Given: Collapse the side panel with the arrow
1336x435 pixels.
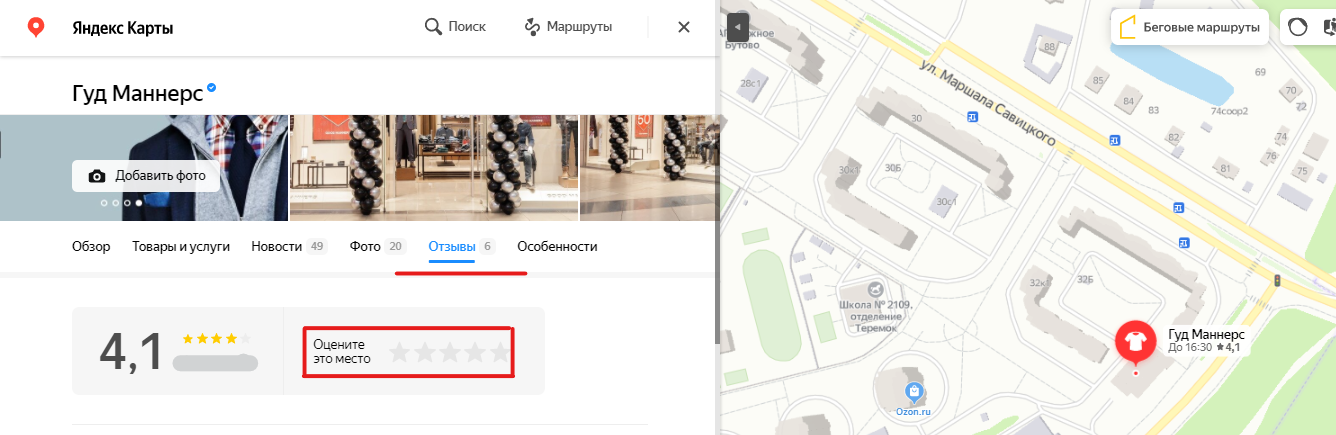Looking at the screenshot, I should point(737,26).
